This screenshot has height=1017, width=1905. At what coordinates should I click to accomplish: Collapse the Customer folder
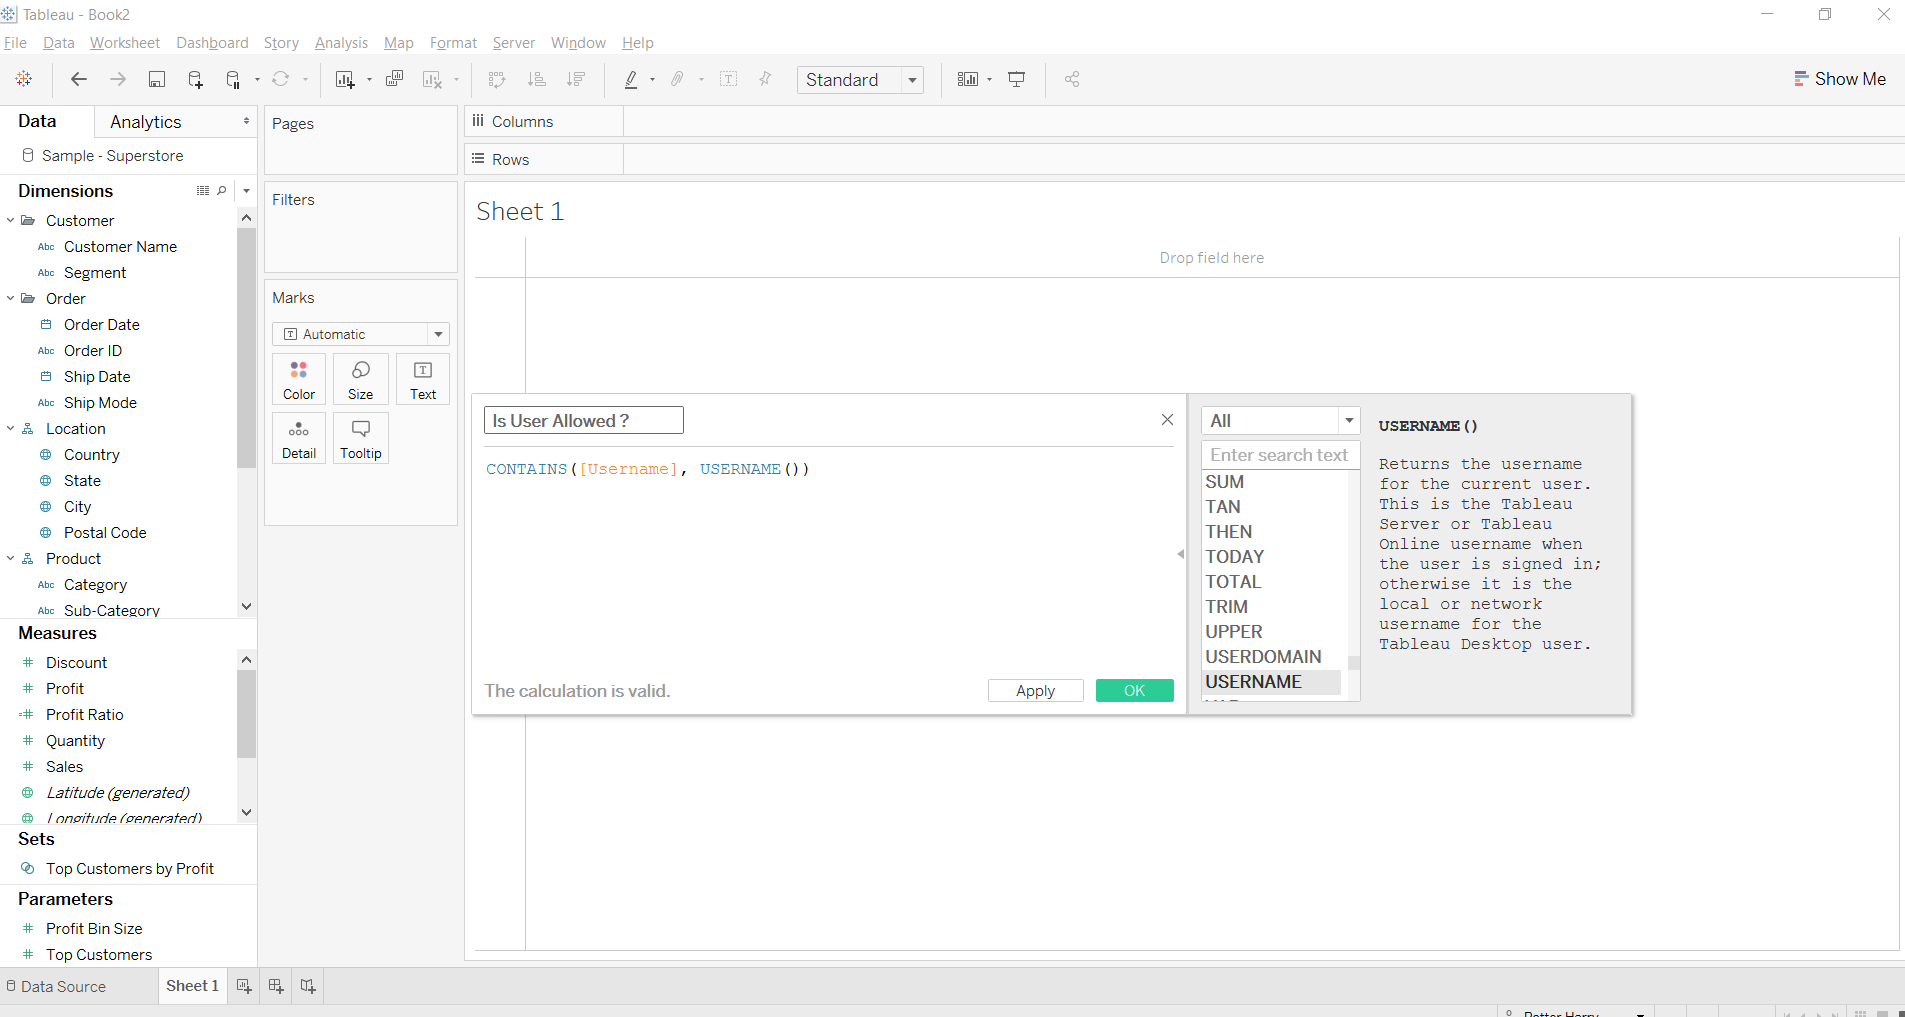(11, 220)
